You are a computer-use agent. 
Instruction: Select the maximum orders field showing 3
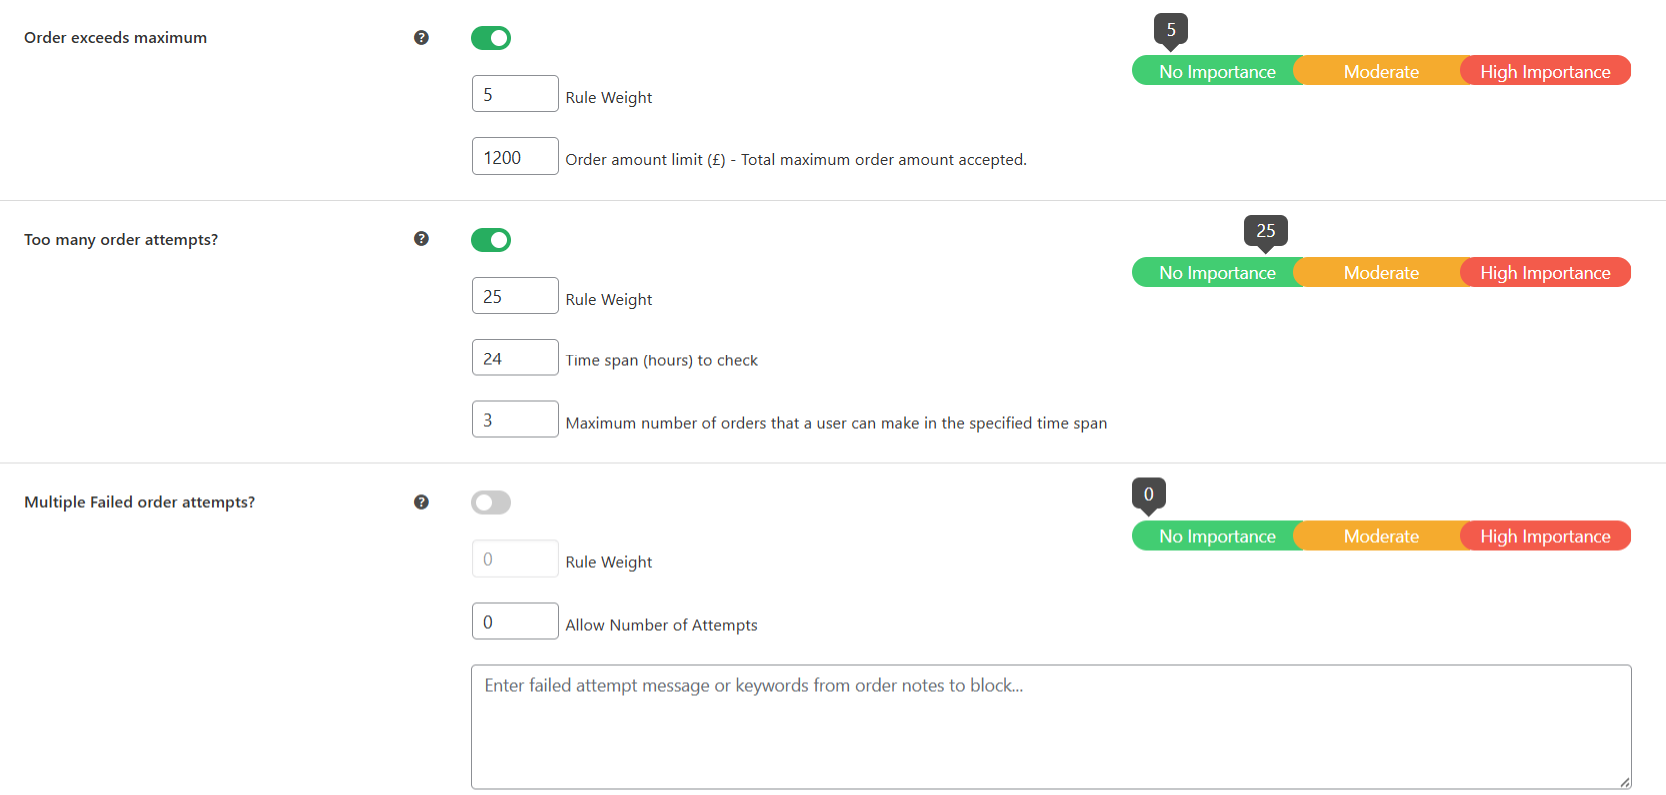[514, 419]
